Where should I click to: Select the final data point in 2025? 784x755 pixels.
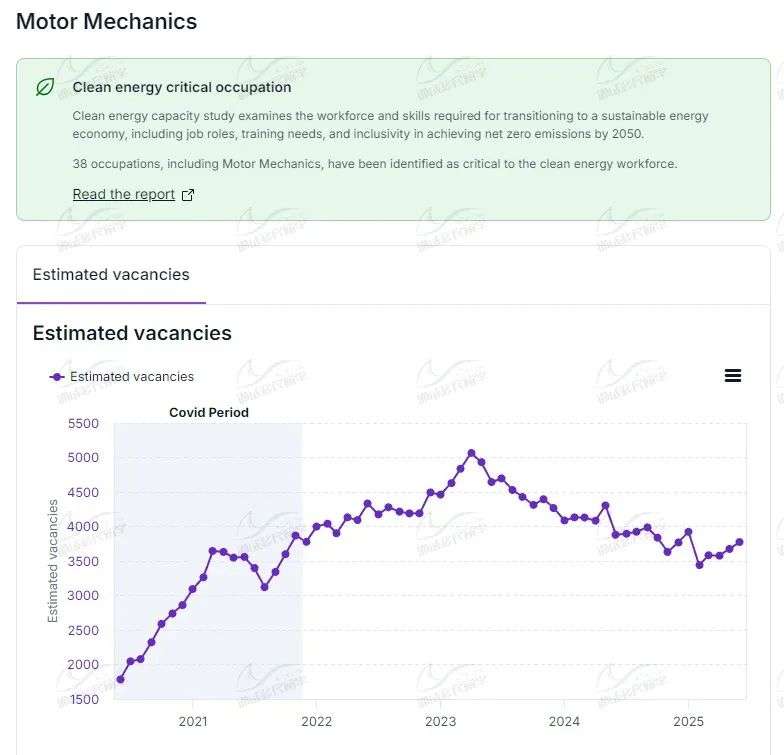[x=739, y=542]
